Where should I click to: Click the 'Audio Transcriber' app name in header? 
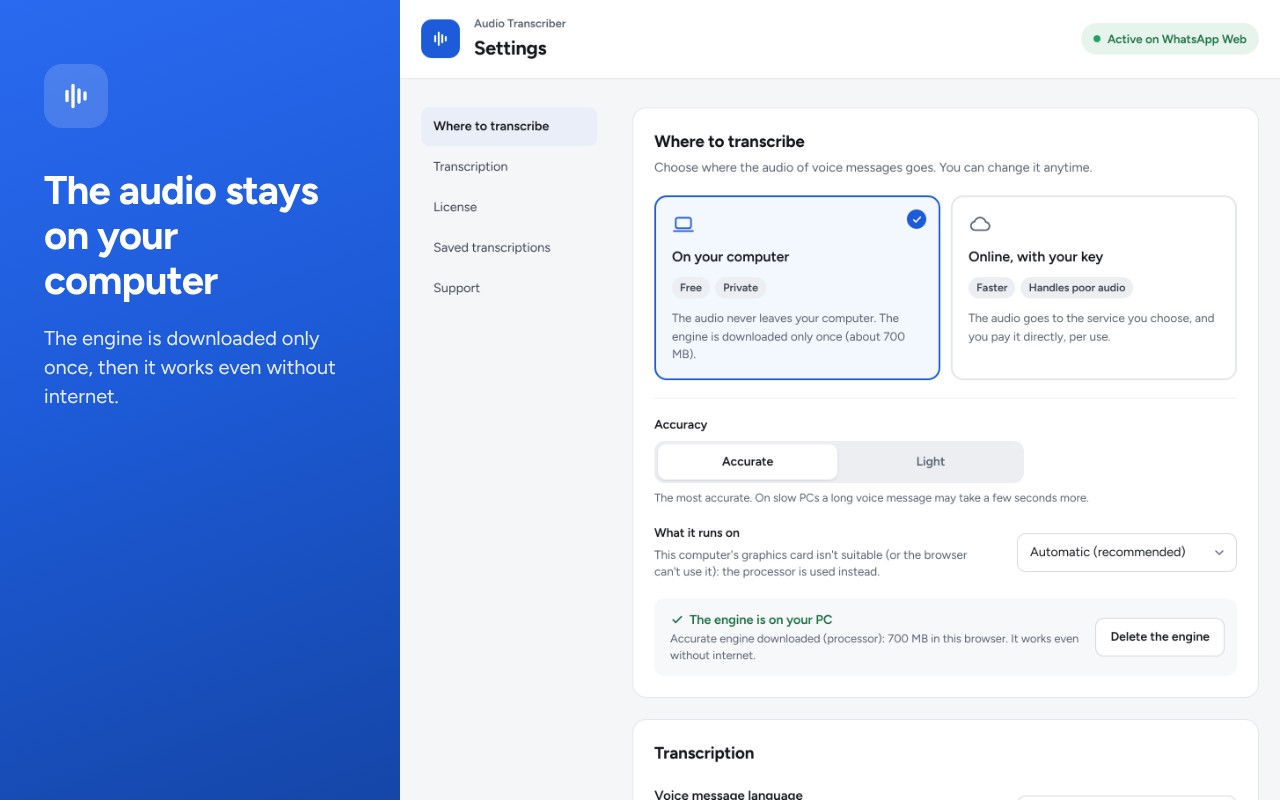[x=520, y=23]
